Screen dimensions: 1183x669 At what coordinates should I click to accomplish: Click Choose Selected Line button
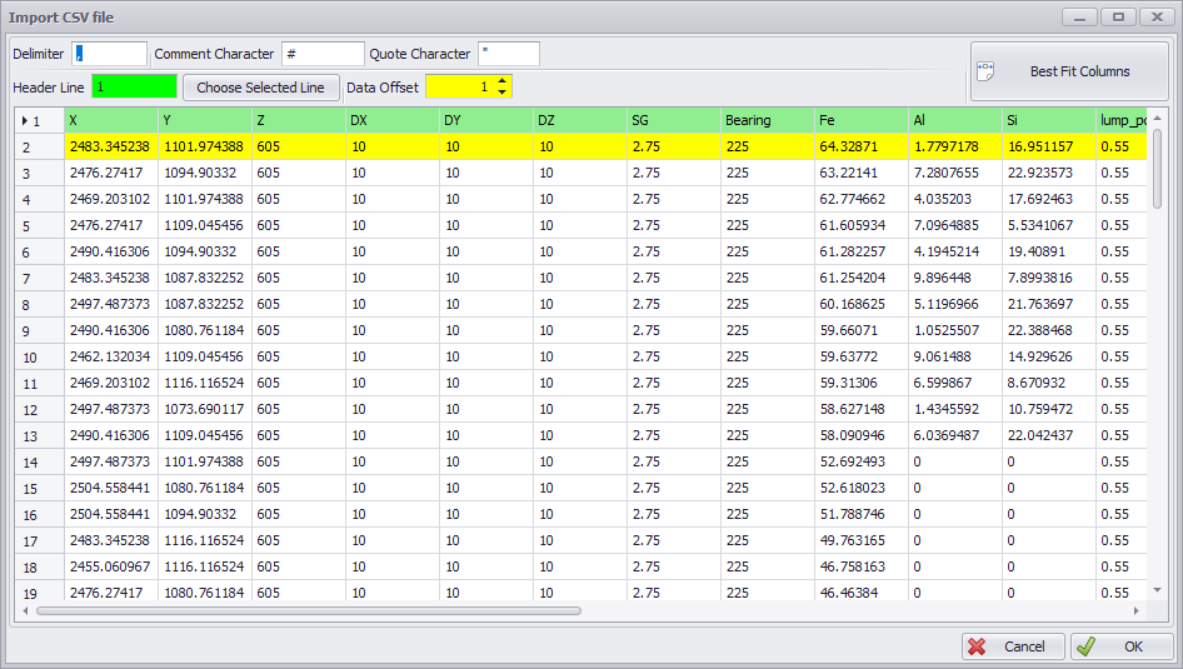(x=260, y=88)
